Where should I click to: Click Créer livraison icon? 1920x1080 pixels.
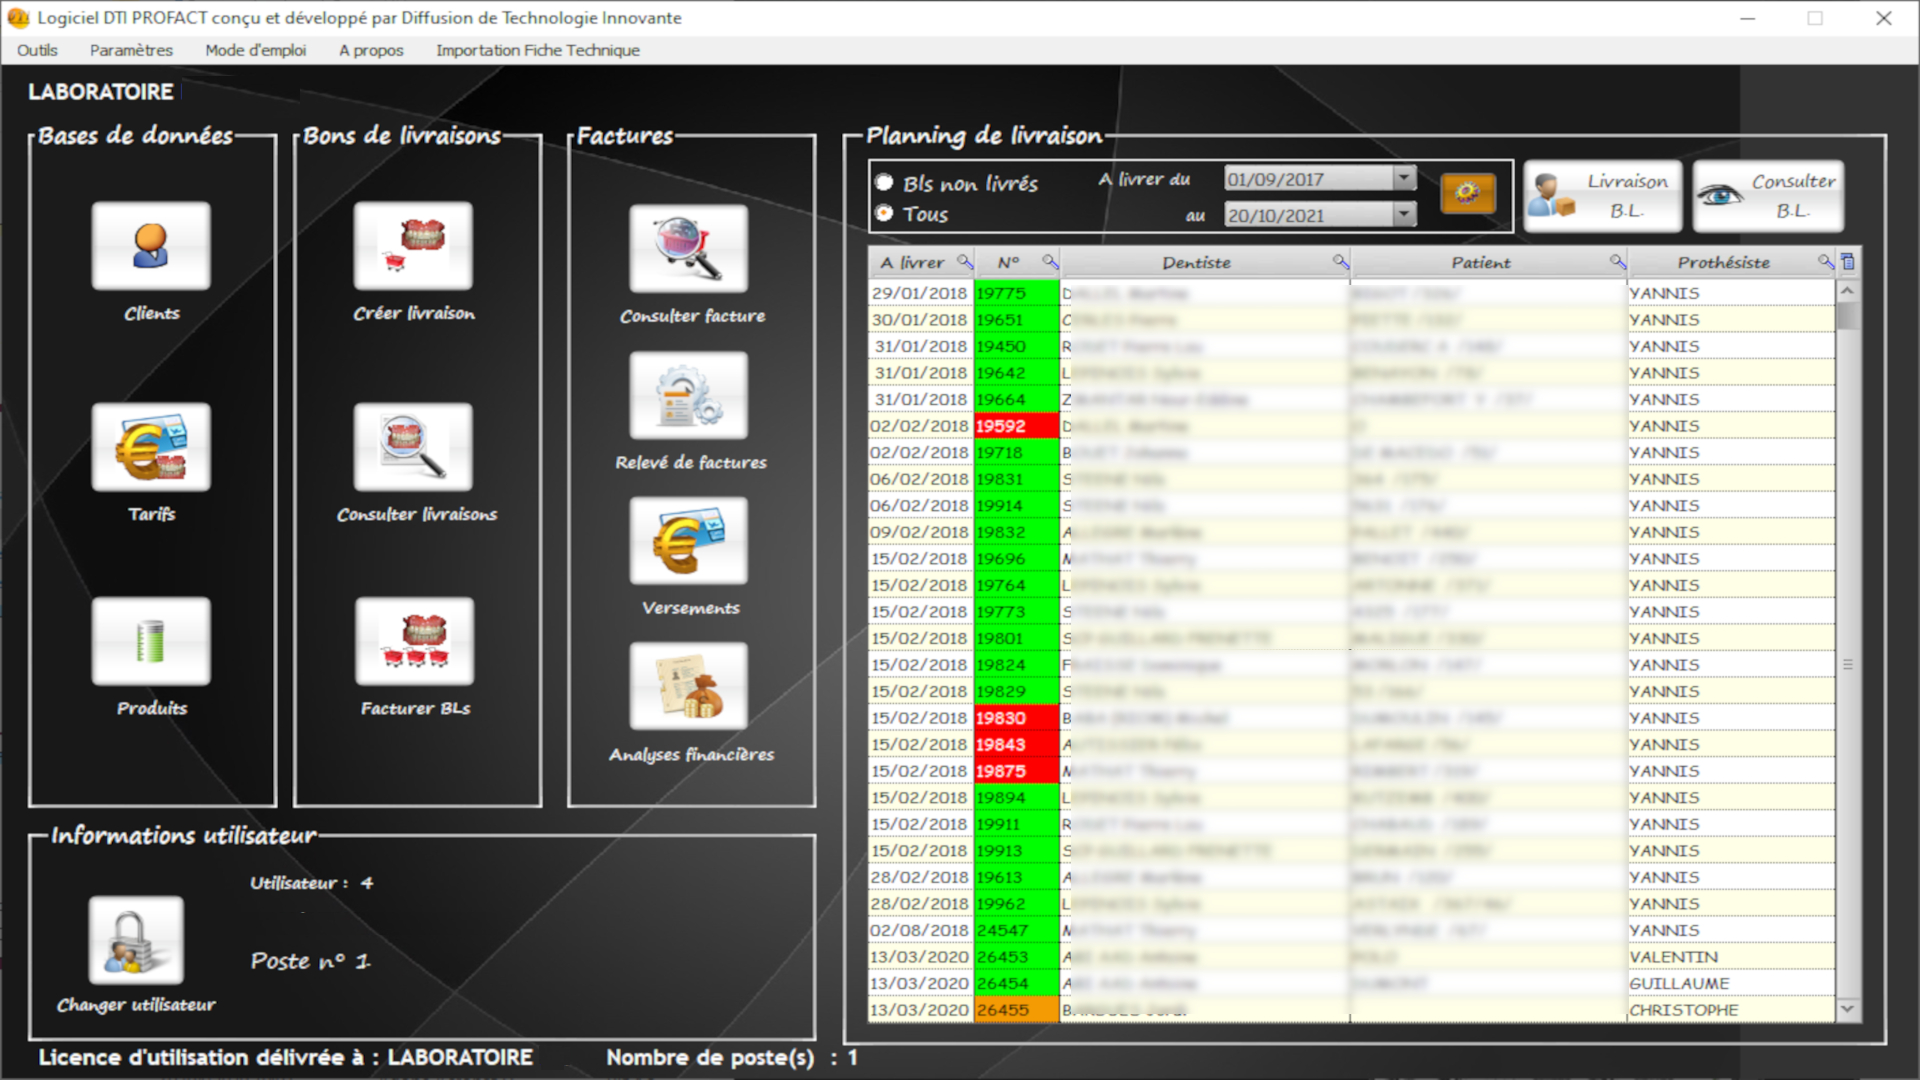point(413,246)
